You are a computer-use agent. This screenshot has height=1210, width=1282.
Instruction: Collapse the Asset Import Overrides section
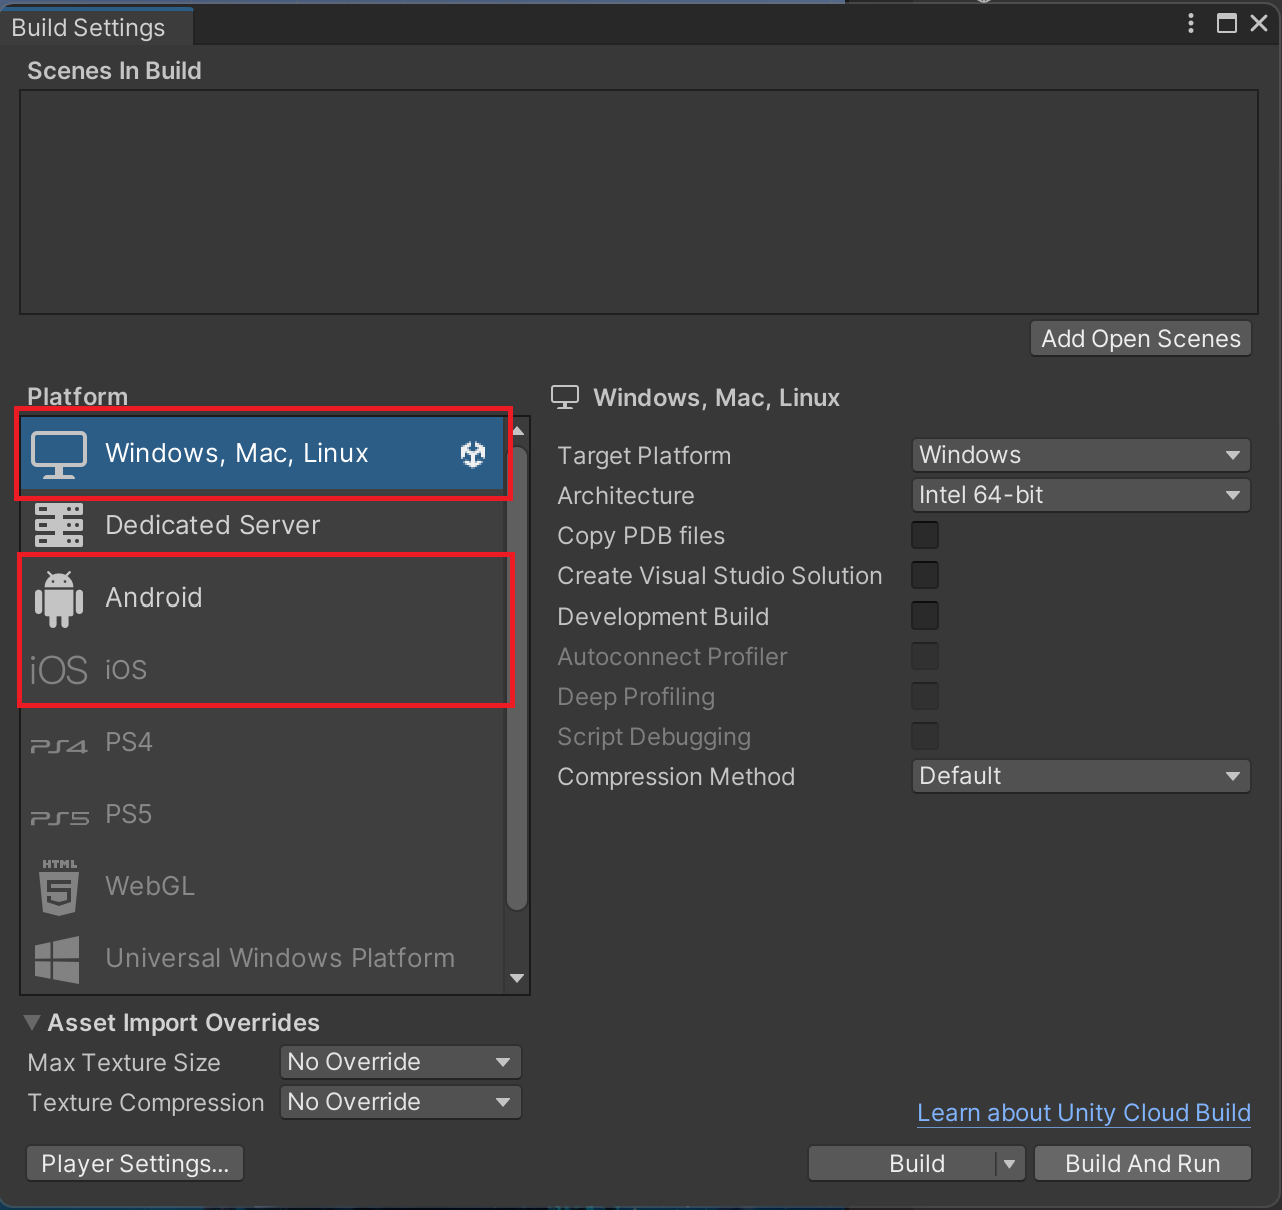pyautogui.click(x=32, y=1022)
